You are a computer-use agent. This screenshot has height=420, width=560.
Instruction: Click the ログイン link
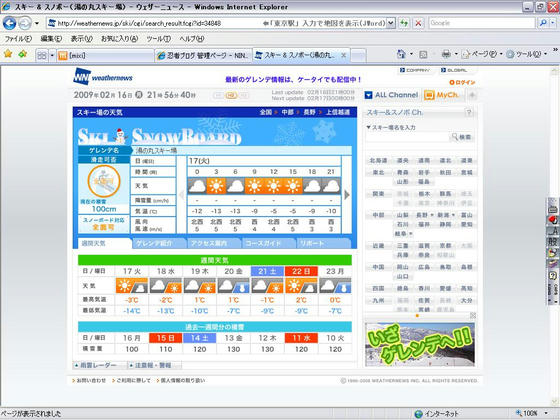pyautogui.click(x=462, y=82)
